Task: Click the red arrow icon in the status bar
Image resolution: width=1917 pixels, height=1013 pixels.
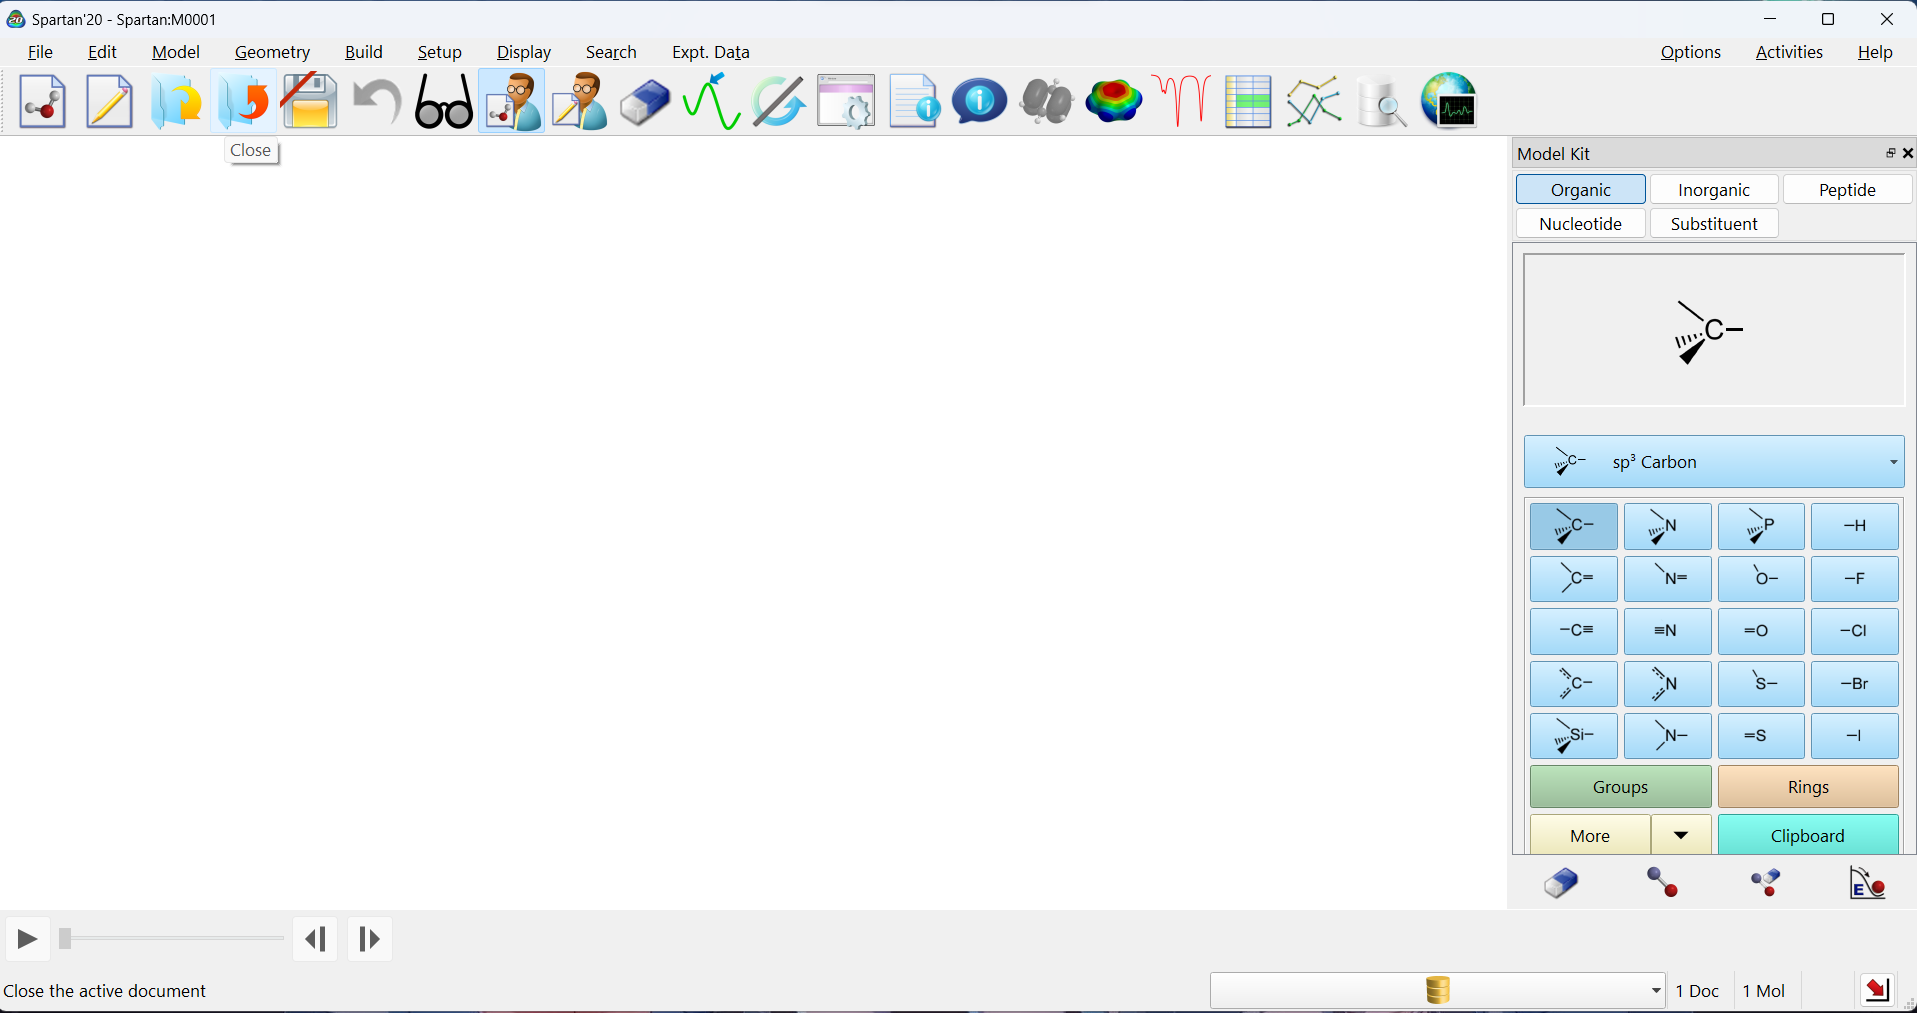Action: tap(1877, 990)
